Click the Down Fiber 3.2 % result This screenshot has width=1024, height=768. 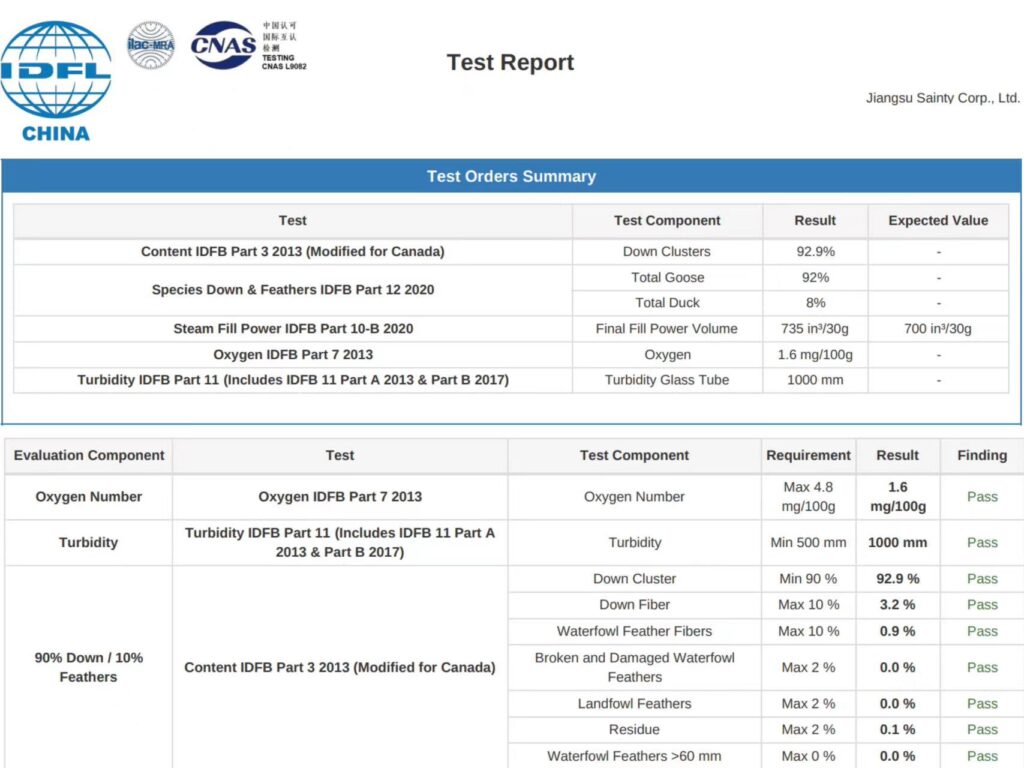pos(897,605)
